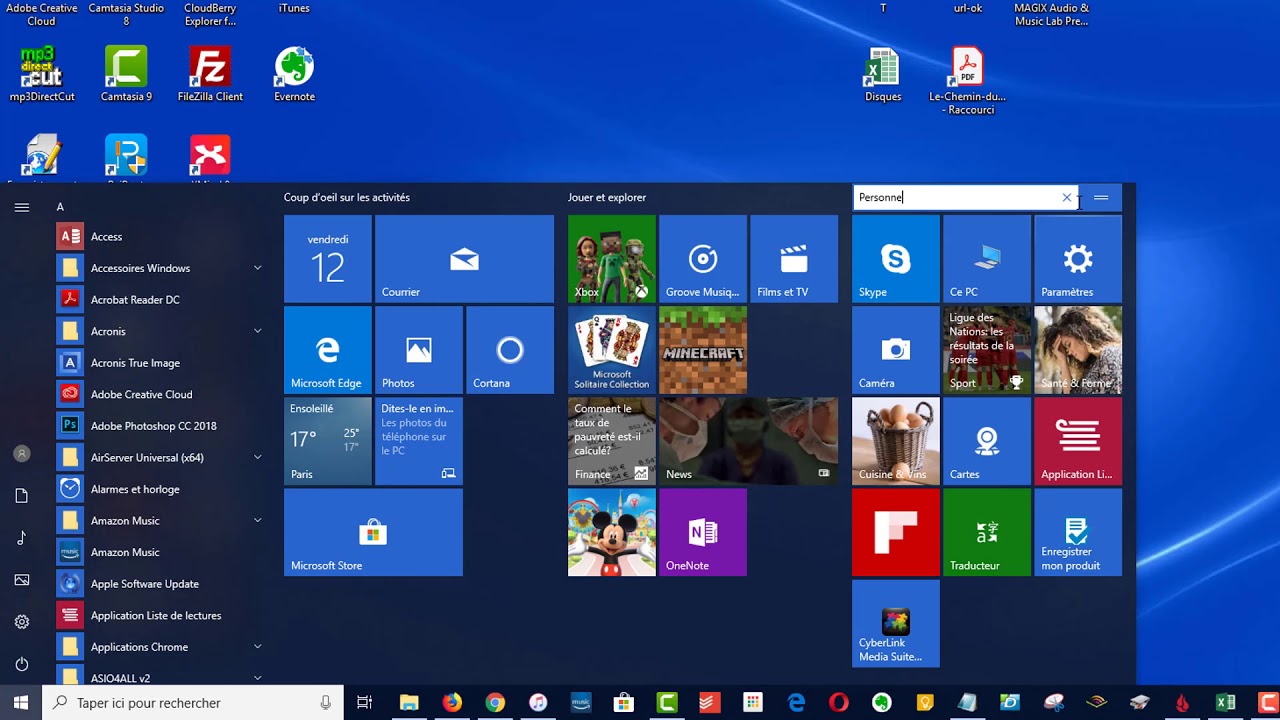Launch the Microsoft Edge tile
Image resolution: width=1280 pixels, height=720 pixels.
pos(327,350)
